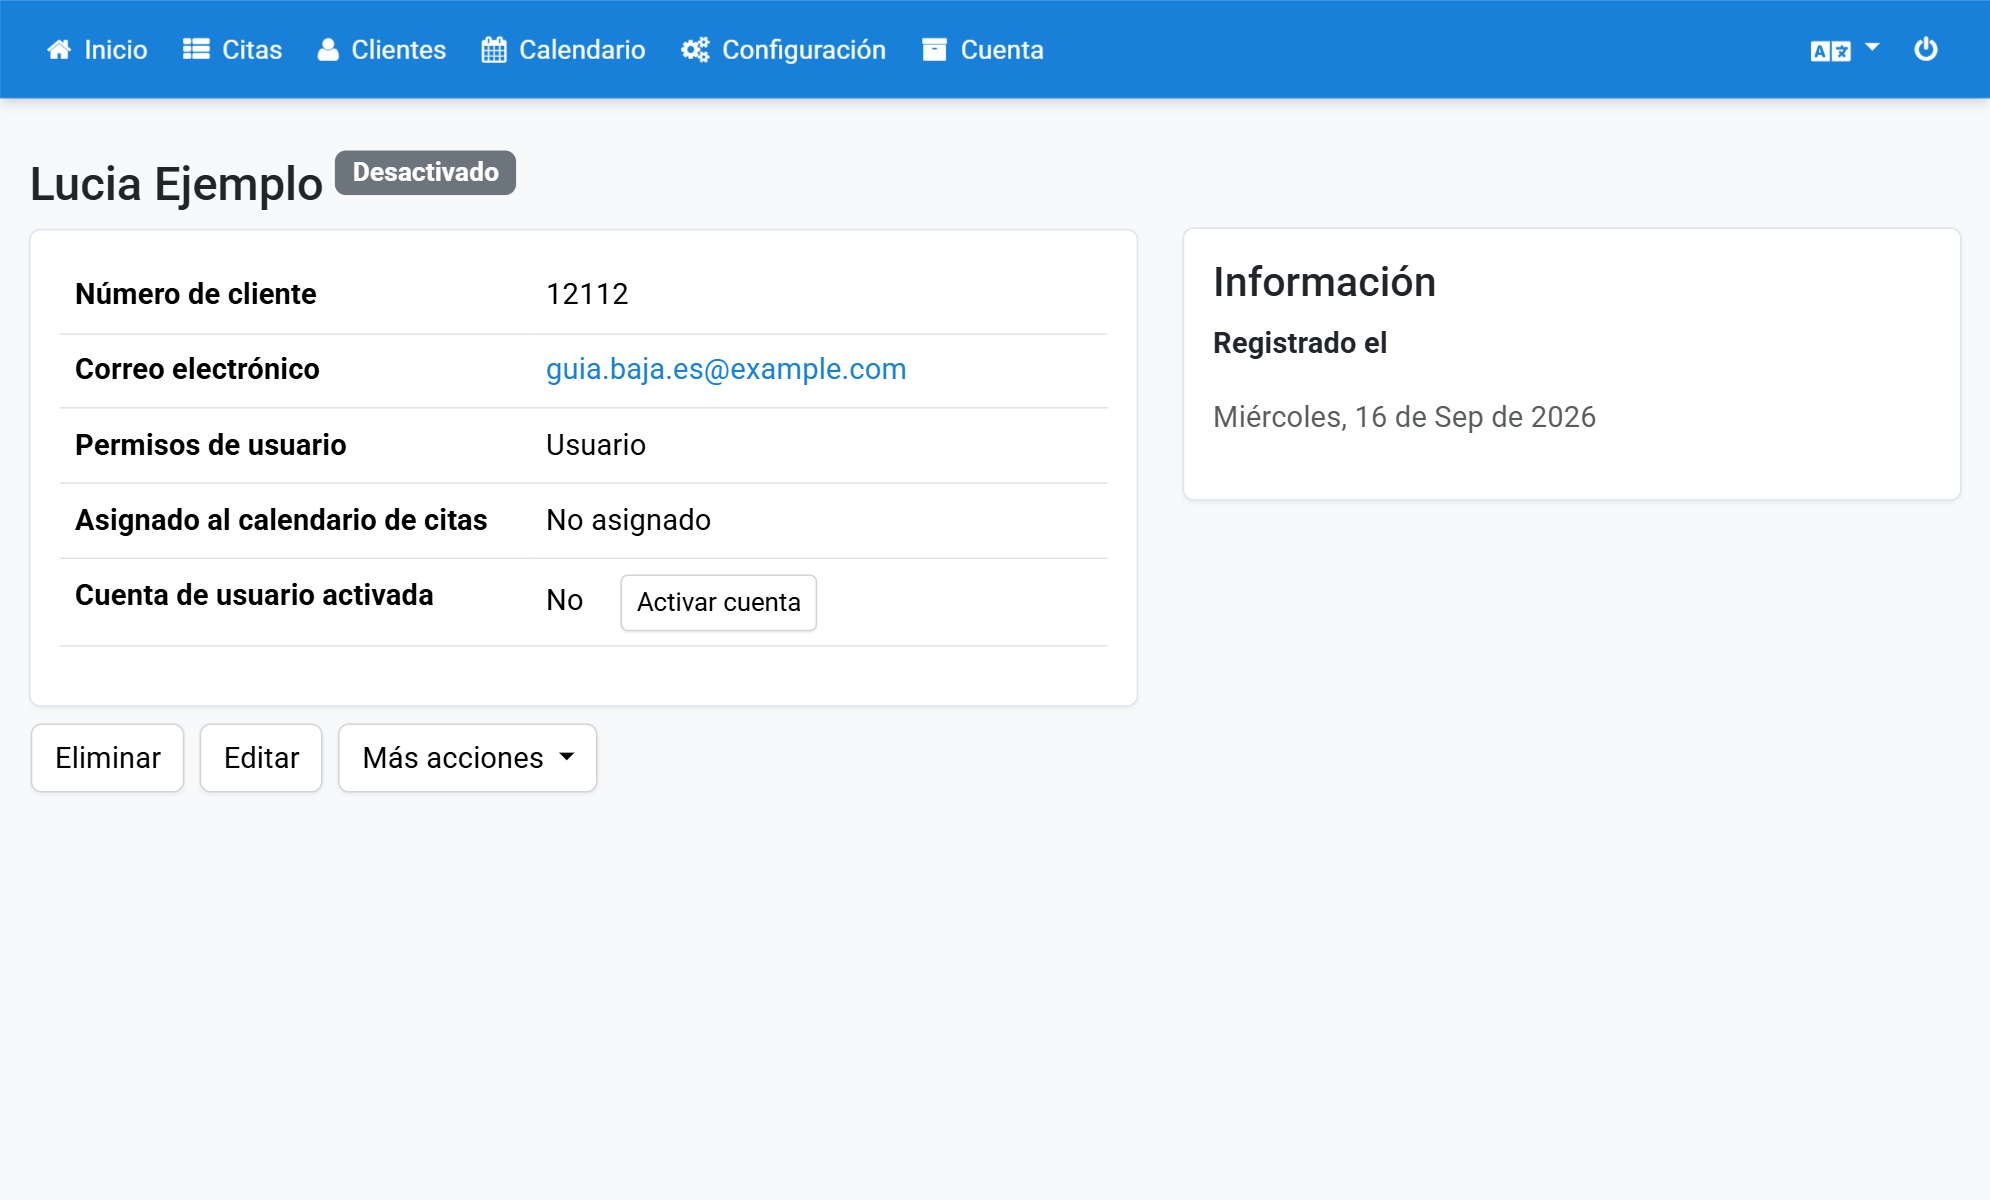The image size is (1990, 1200).
Task: Click the Eliminar button
Action: click(x=107, y=758)
